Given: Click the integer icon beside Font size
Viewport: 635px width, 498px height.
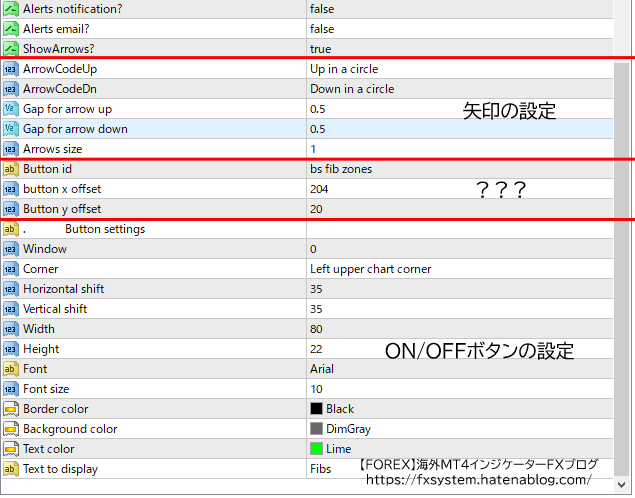Looking at the screenshot, I should 11,389.
